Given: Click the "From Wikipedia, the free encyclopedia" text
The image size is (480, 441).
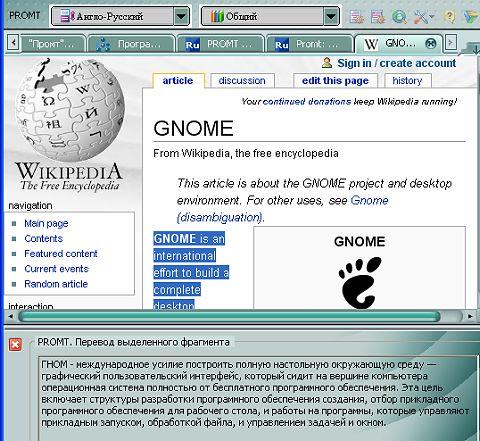Looking at the screenshot, I should point(246,153).
